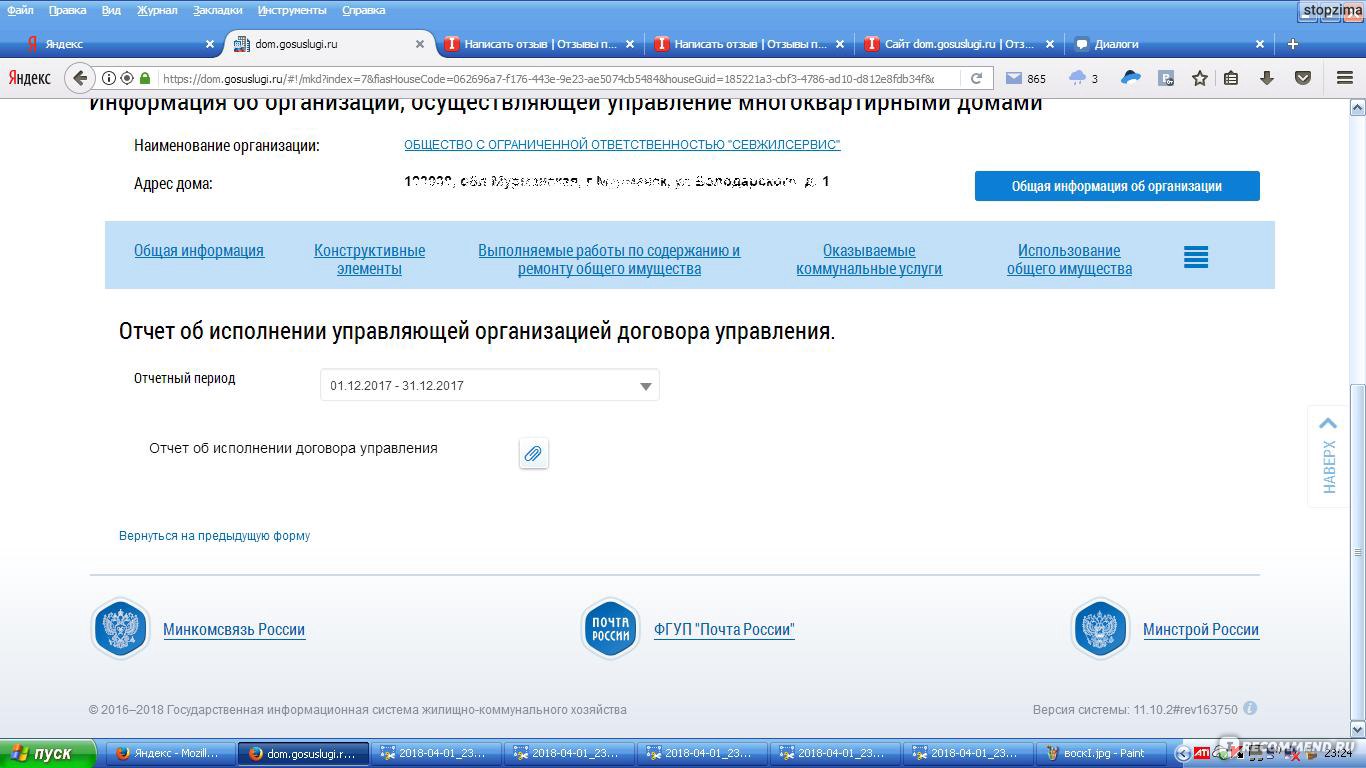
Task: Open the weather icon showing 3
Action: [x=1083, y=78]
